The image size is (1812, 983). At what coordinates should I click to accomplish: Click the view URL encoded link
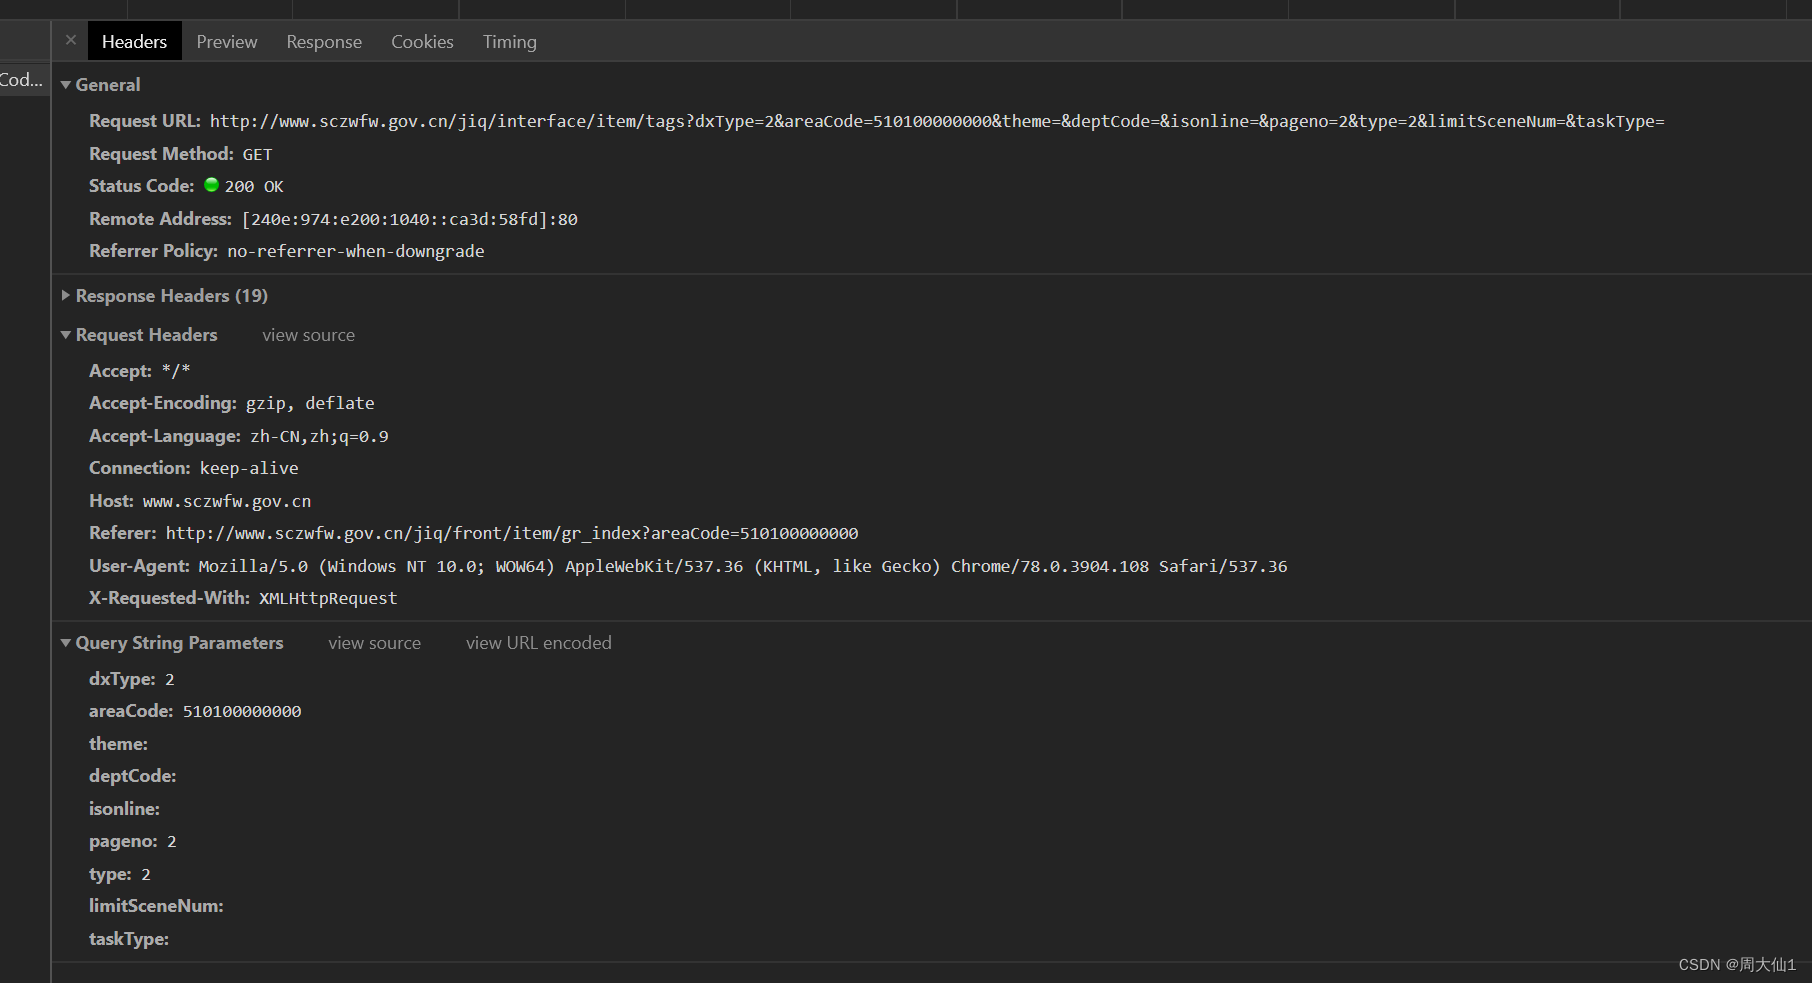(538, 642)
